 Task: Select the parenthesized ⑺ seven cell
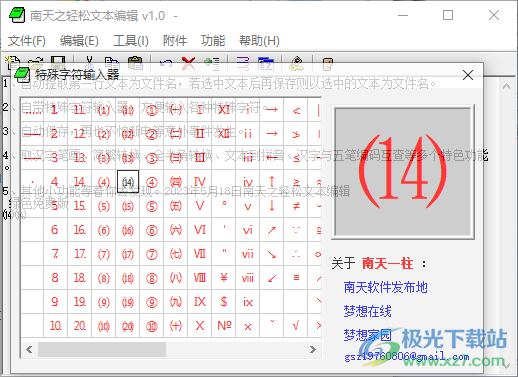[x=104, y=254]
